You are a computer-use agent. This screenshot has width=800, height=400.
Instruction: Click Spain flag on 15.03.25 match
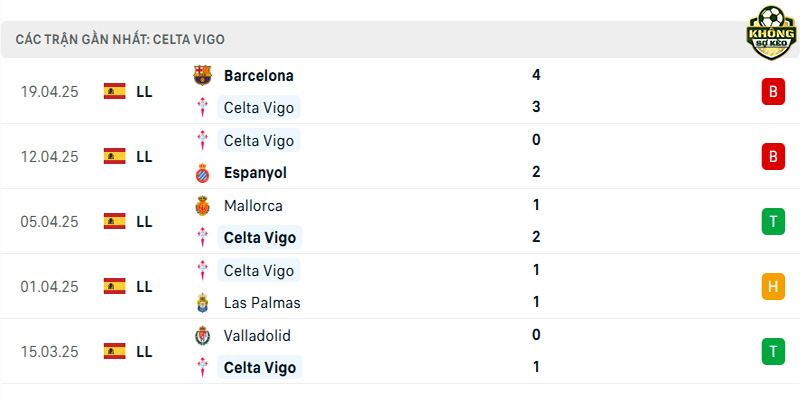114,351
